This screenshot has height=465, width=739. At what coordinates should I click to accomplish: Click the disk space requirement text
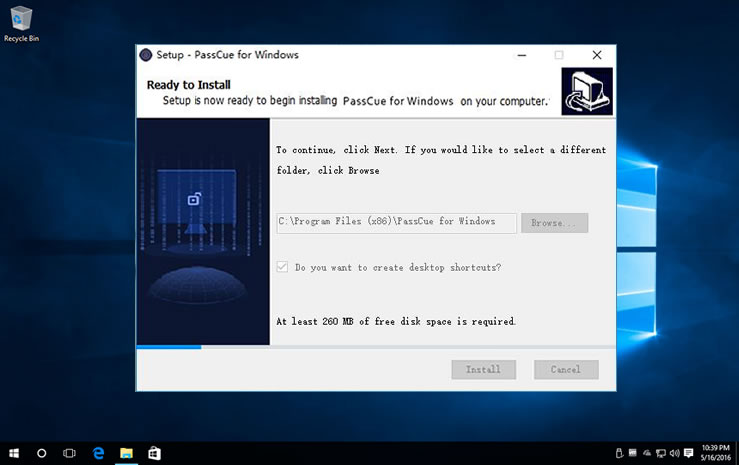[x=396, y=321]
